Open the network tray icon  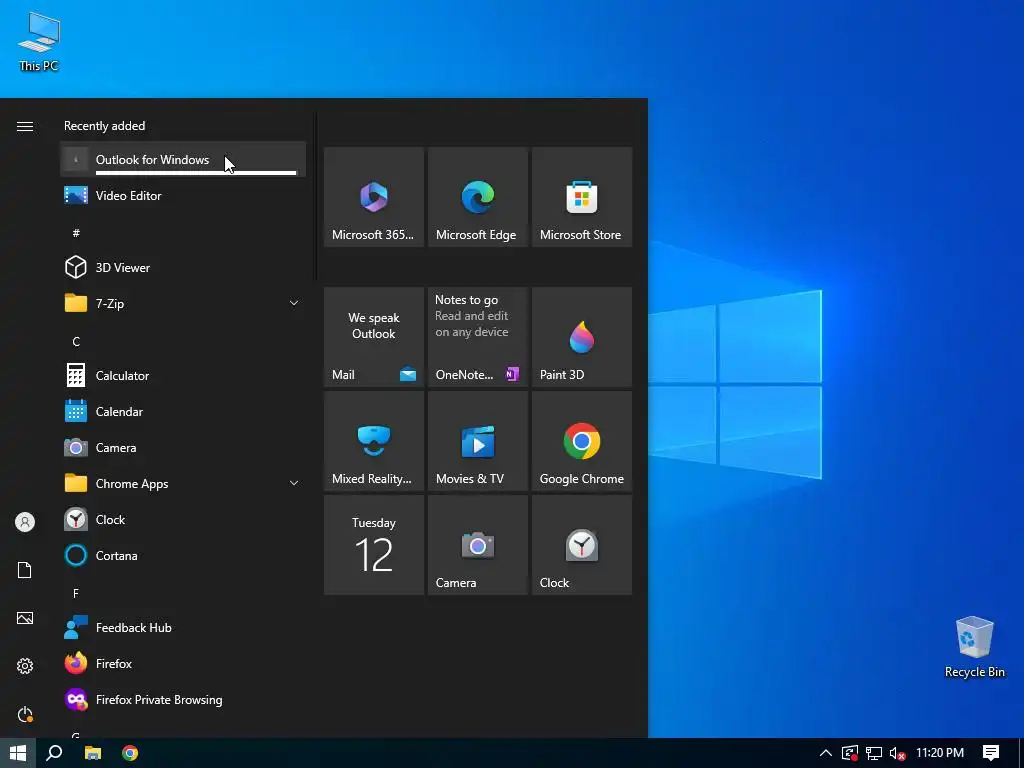pos(874,753)
